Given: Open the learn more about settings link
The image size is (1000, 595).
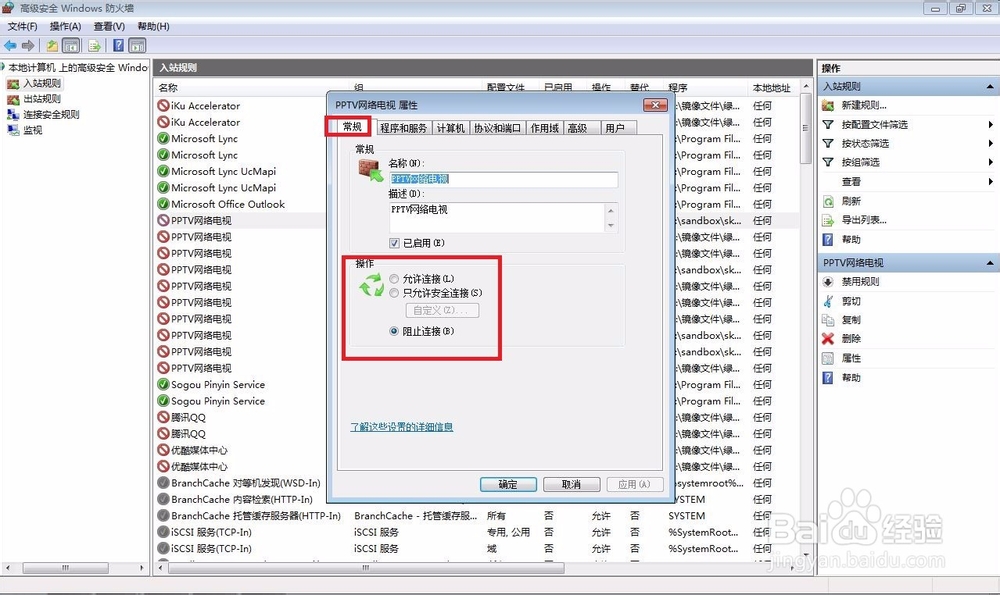Looking at the screenshot, I should point(401,427).
